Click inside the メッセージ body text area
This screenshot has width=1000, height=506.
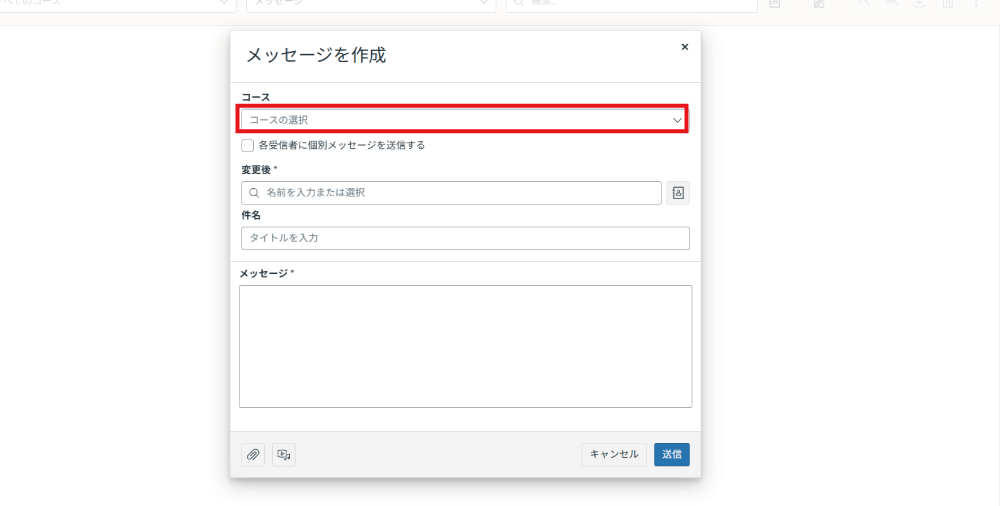tap(465, 346)
